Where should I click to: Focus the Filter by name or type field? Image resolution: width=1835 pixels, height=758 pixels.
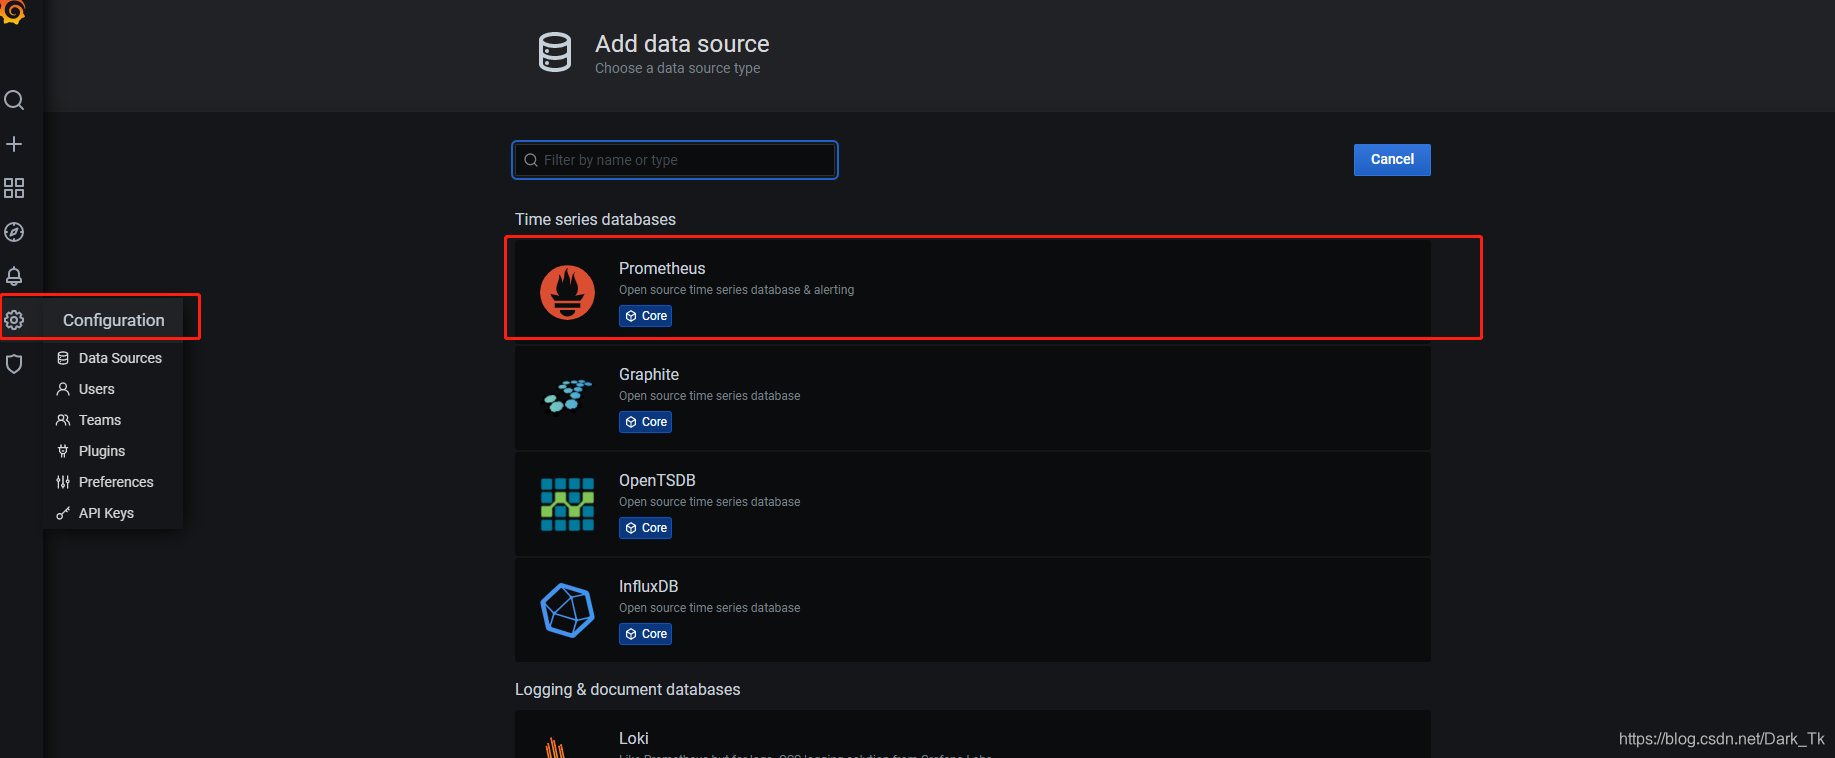tap(675, 160)
